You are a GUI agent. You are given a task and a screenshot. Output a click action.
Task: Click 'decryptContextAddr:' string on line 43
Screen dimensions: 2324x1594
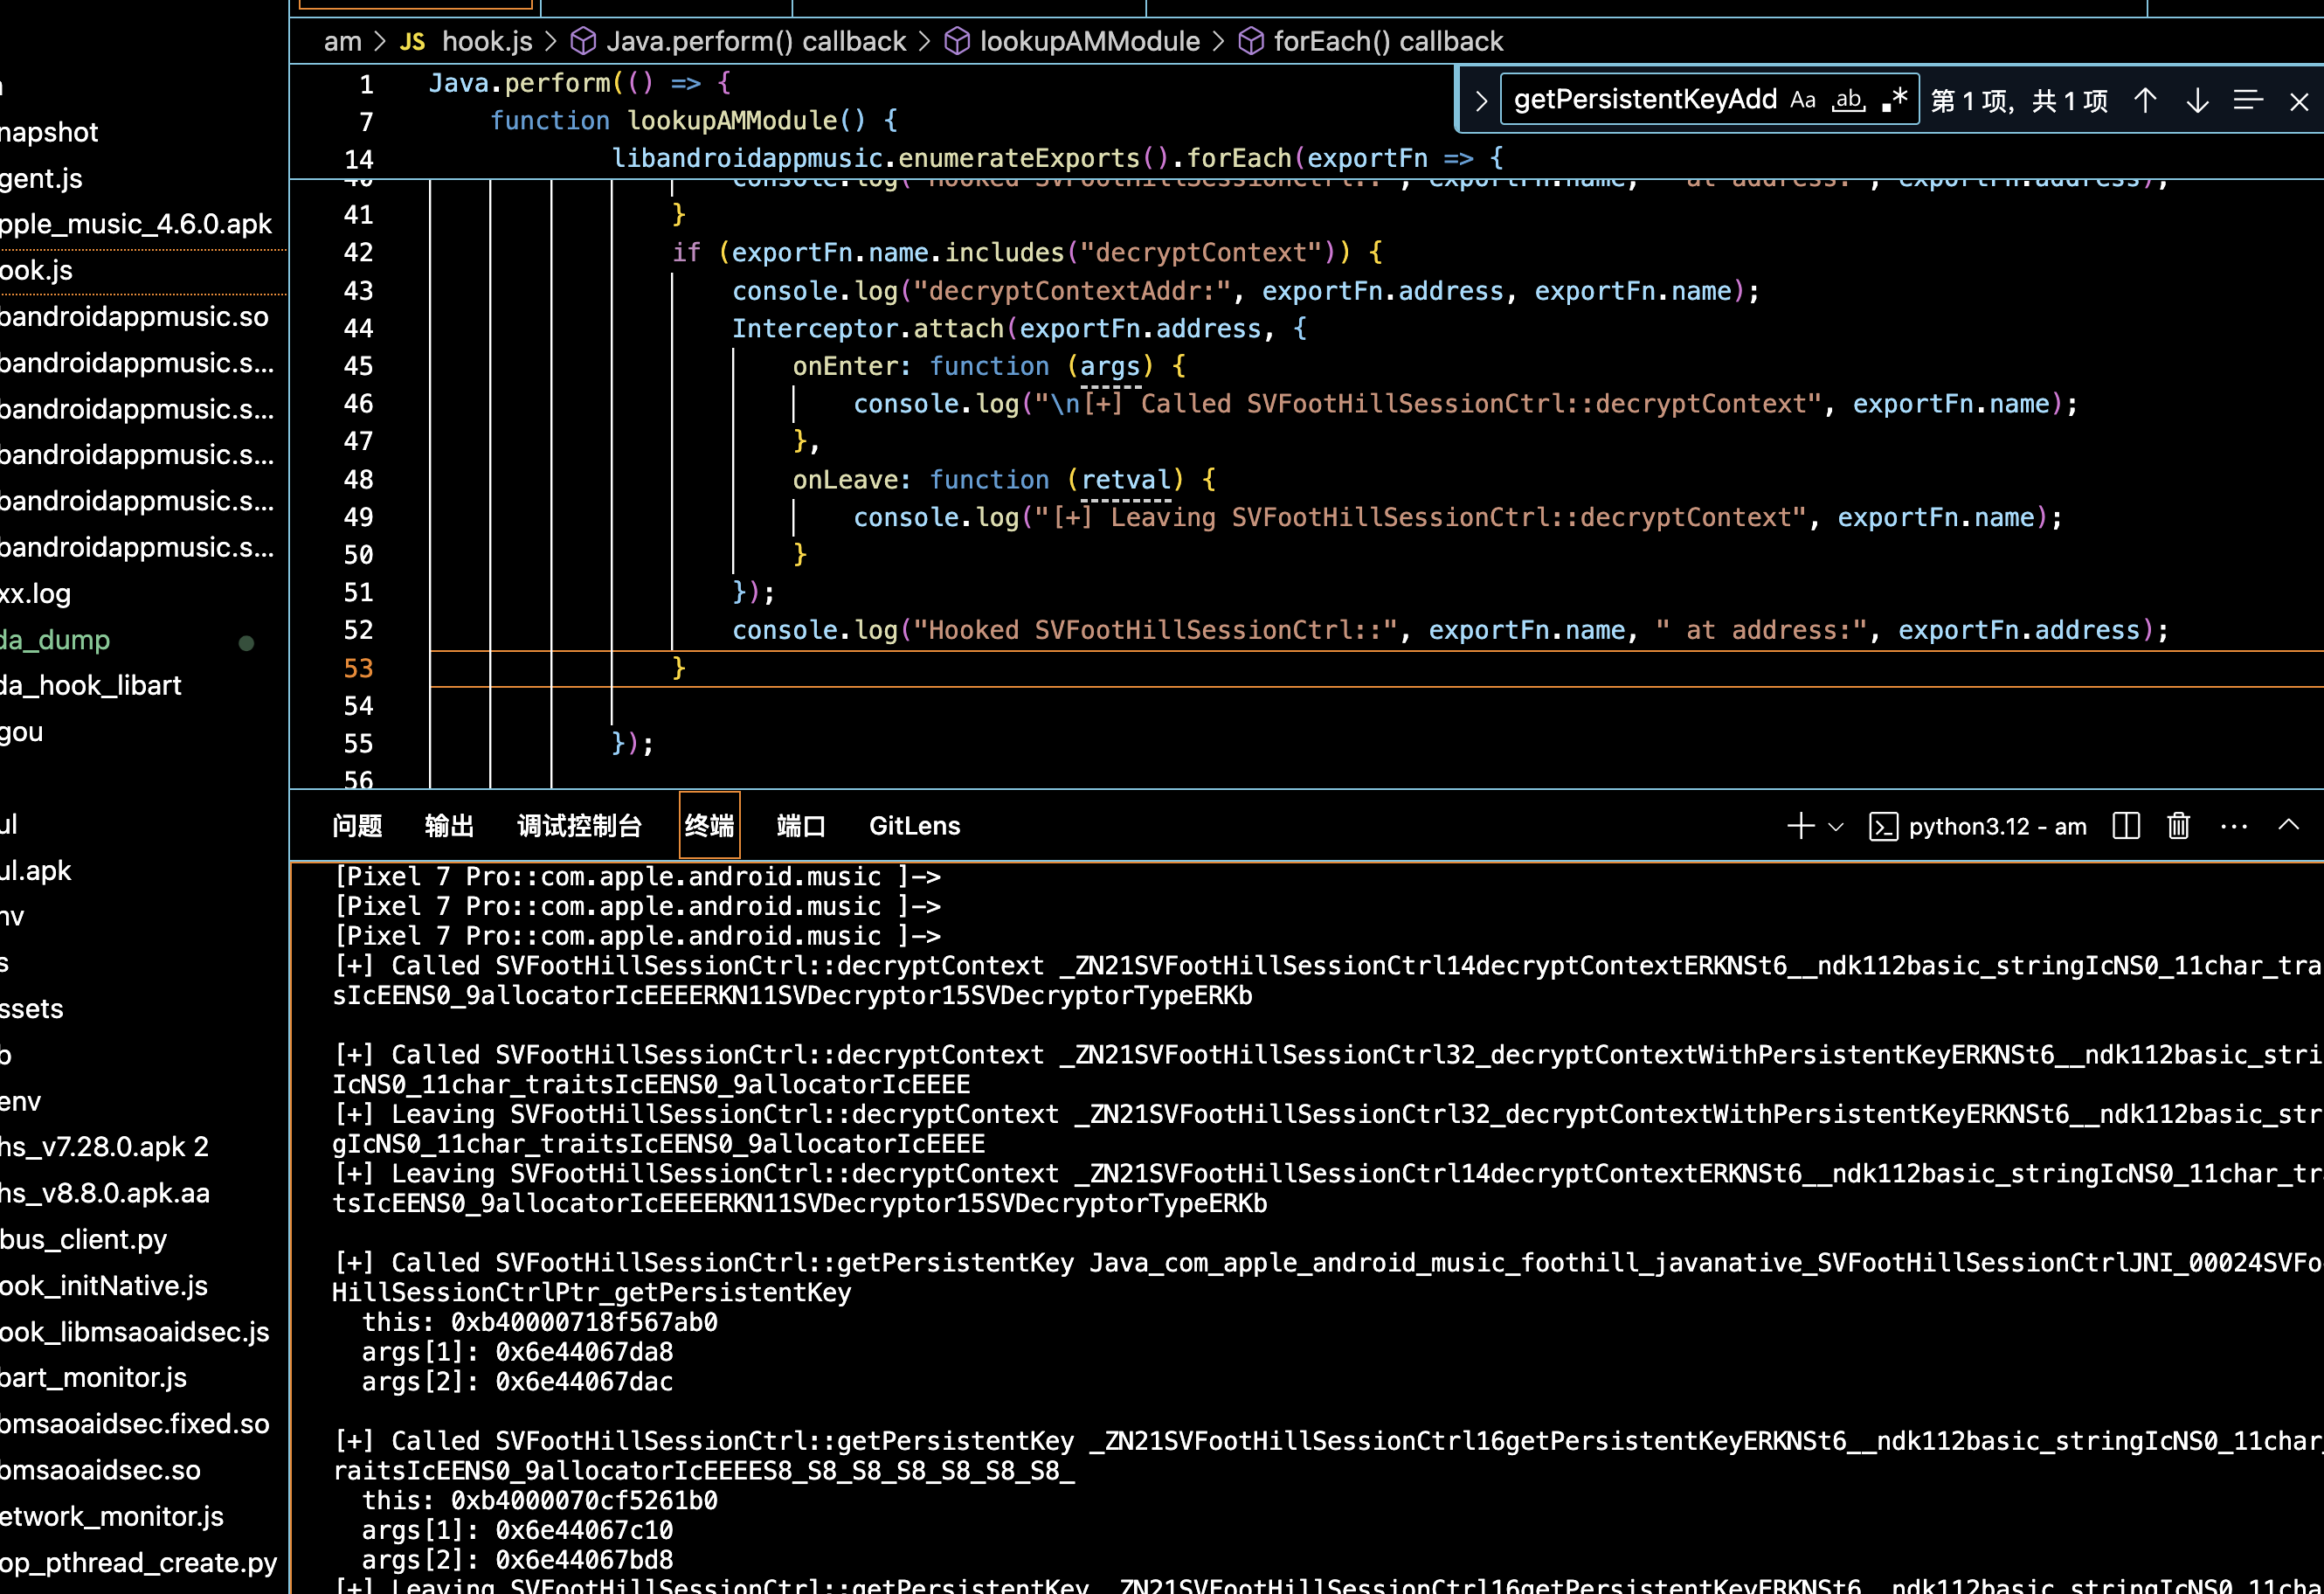point(1071,291)
